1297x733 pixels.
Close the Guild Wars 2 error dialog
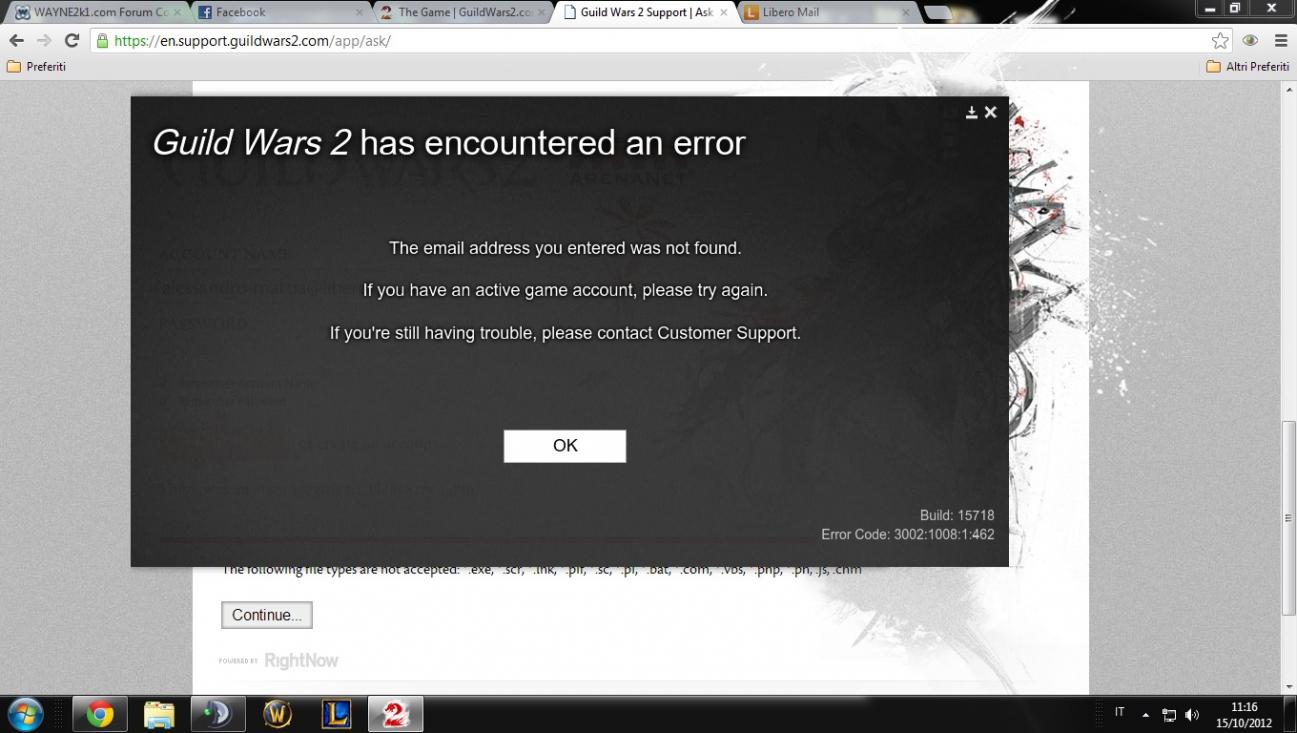point(990,112)
